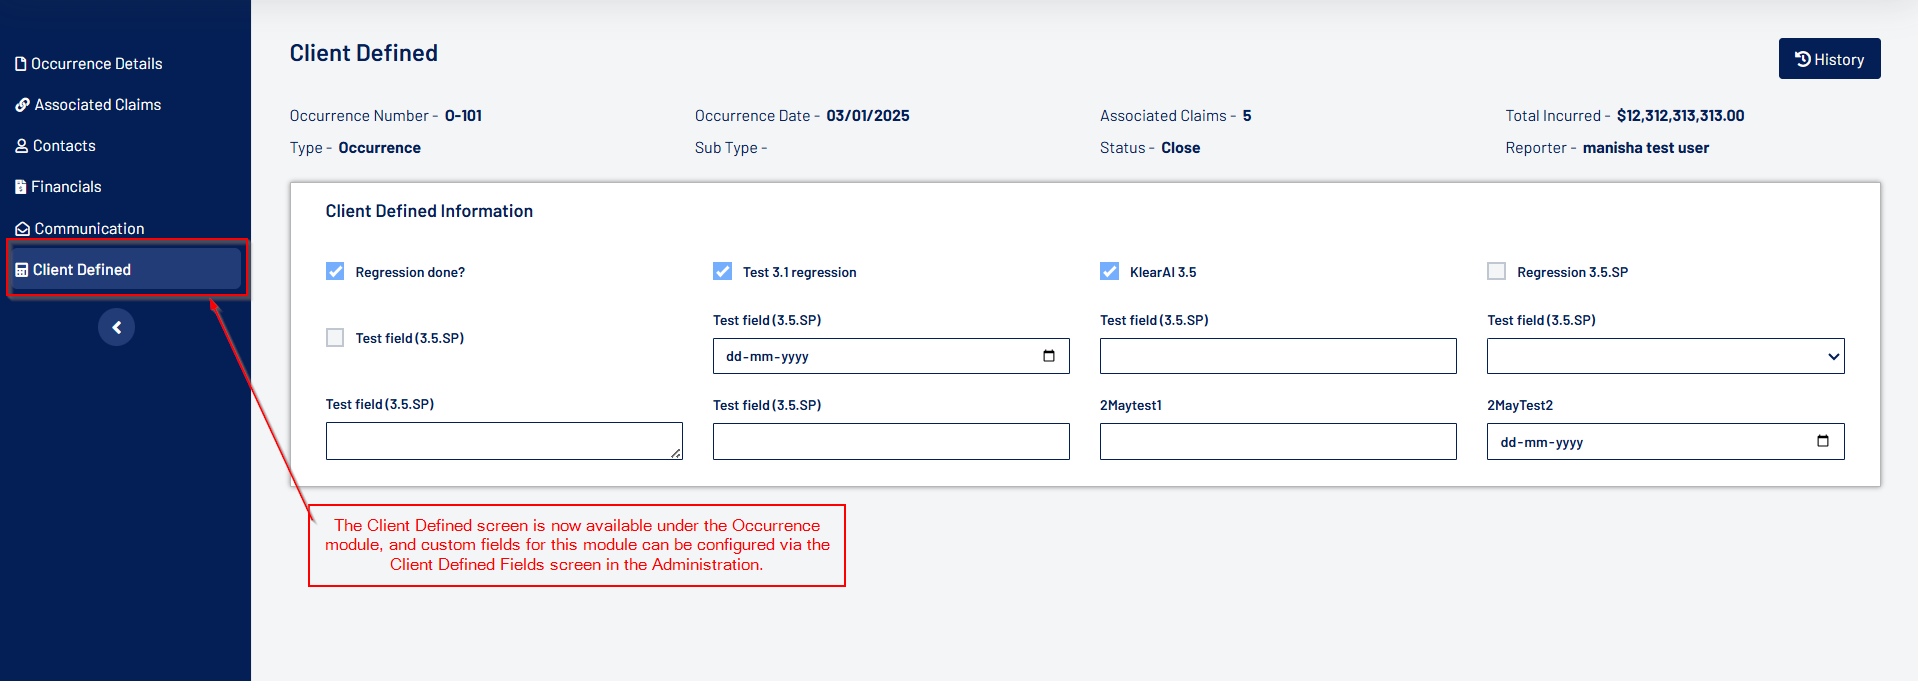Collapse the sidebar with the chevron button
1918x681 pixels.
[x=116, y=327]
